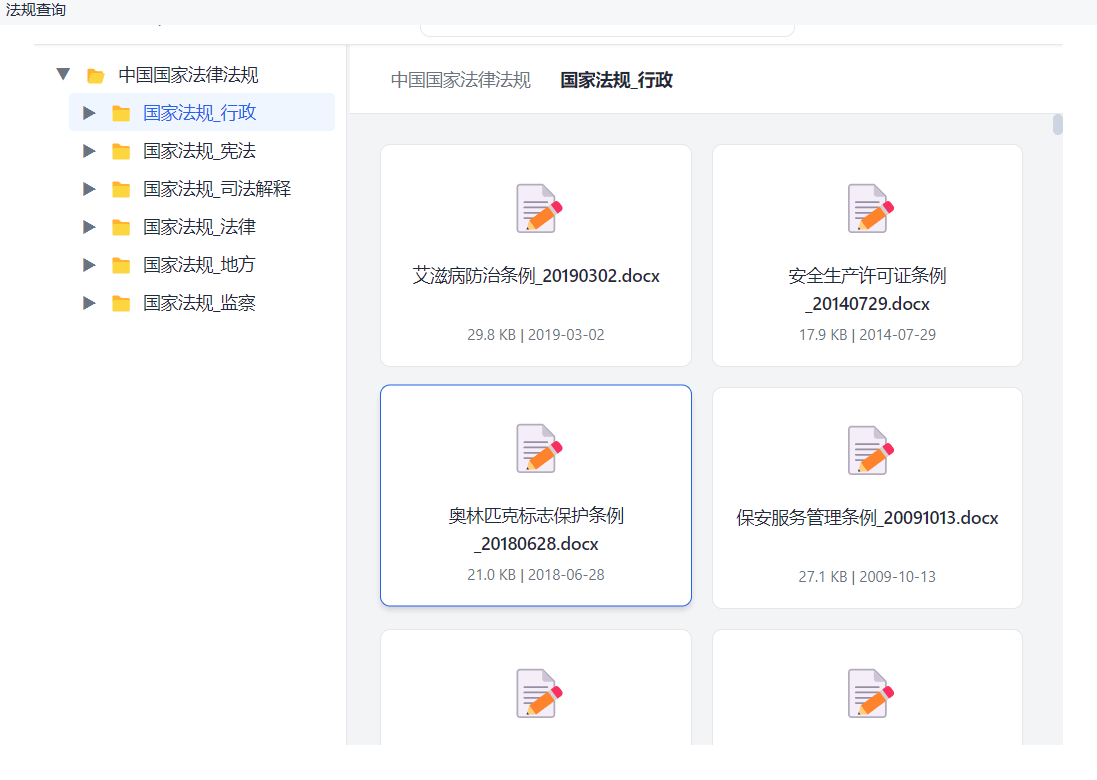Open the file name 保安服务管理条例_20091013.docx
Viewport: 1097px width, 780px height.
coord(867,518)
